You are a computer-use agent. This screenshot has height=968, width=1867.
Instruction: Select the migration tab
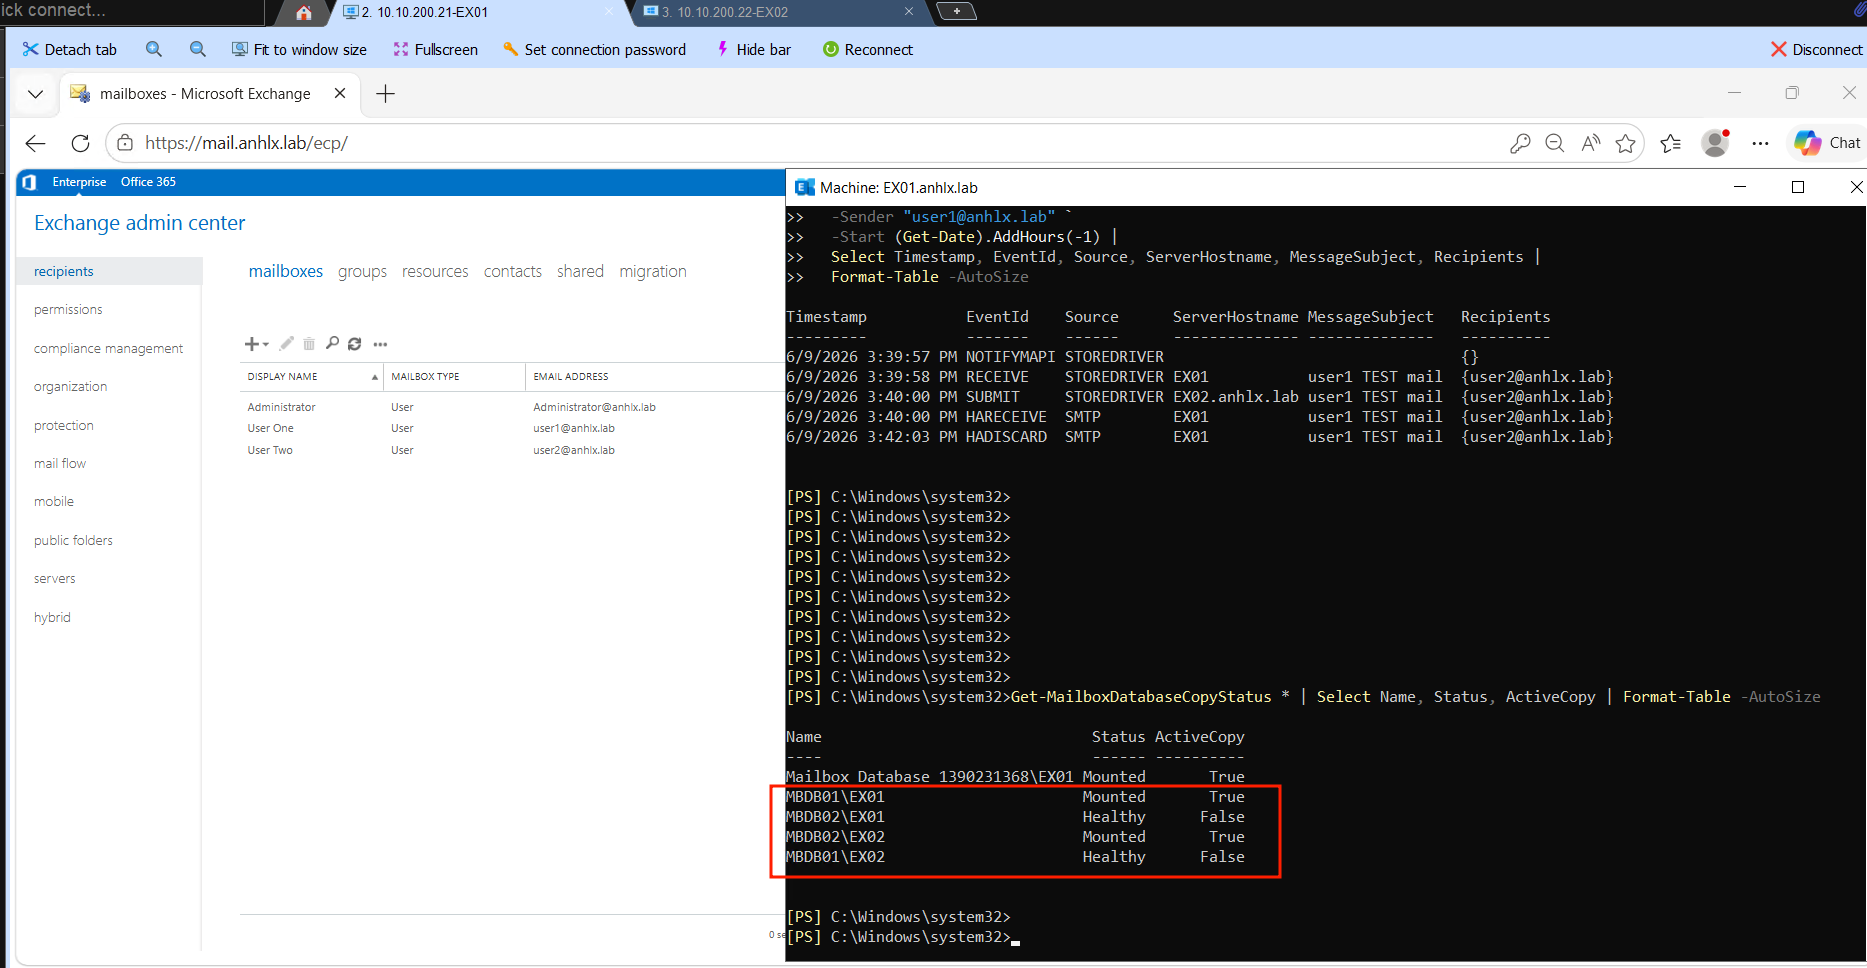coord(653,271)
